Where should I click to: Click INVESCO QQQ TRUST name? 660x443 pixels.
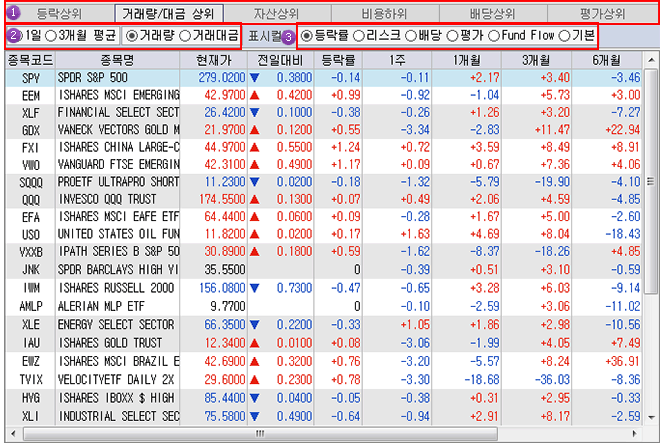[107, 199]
